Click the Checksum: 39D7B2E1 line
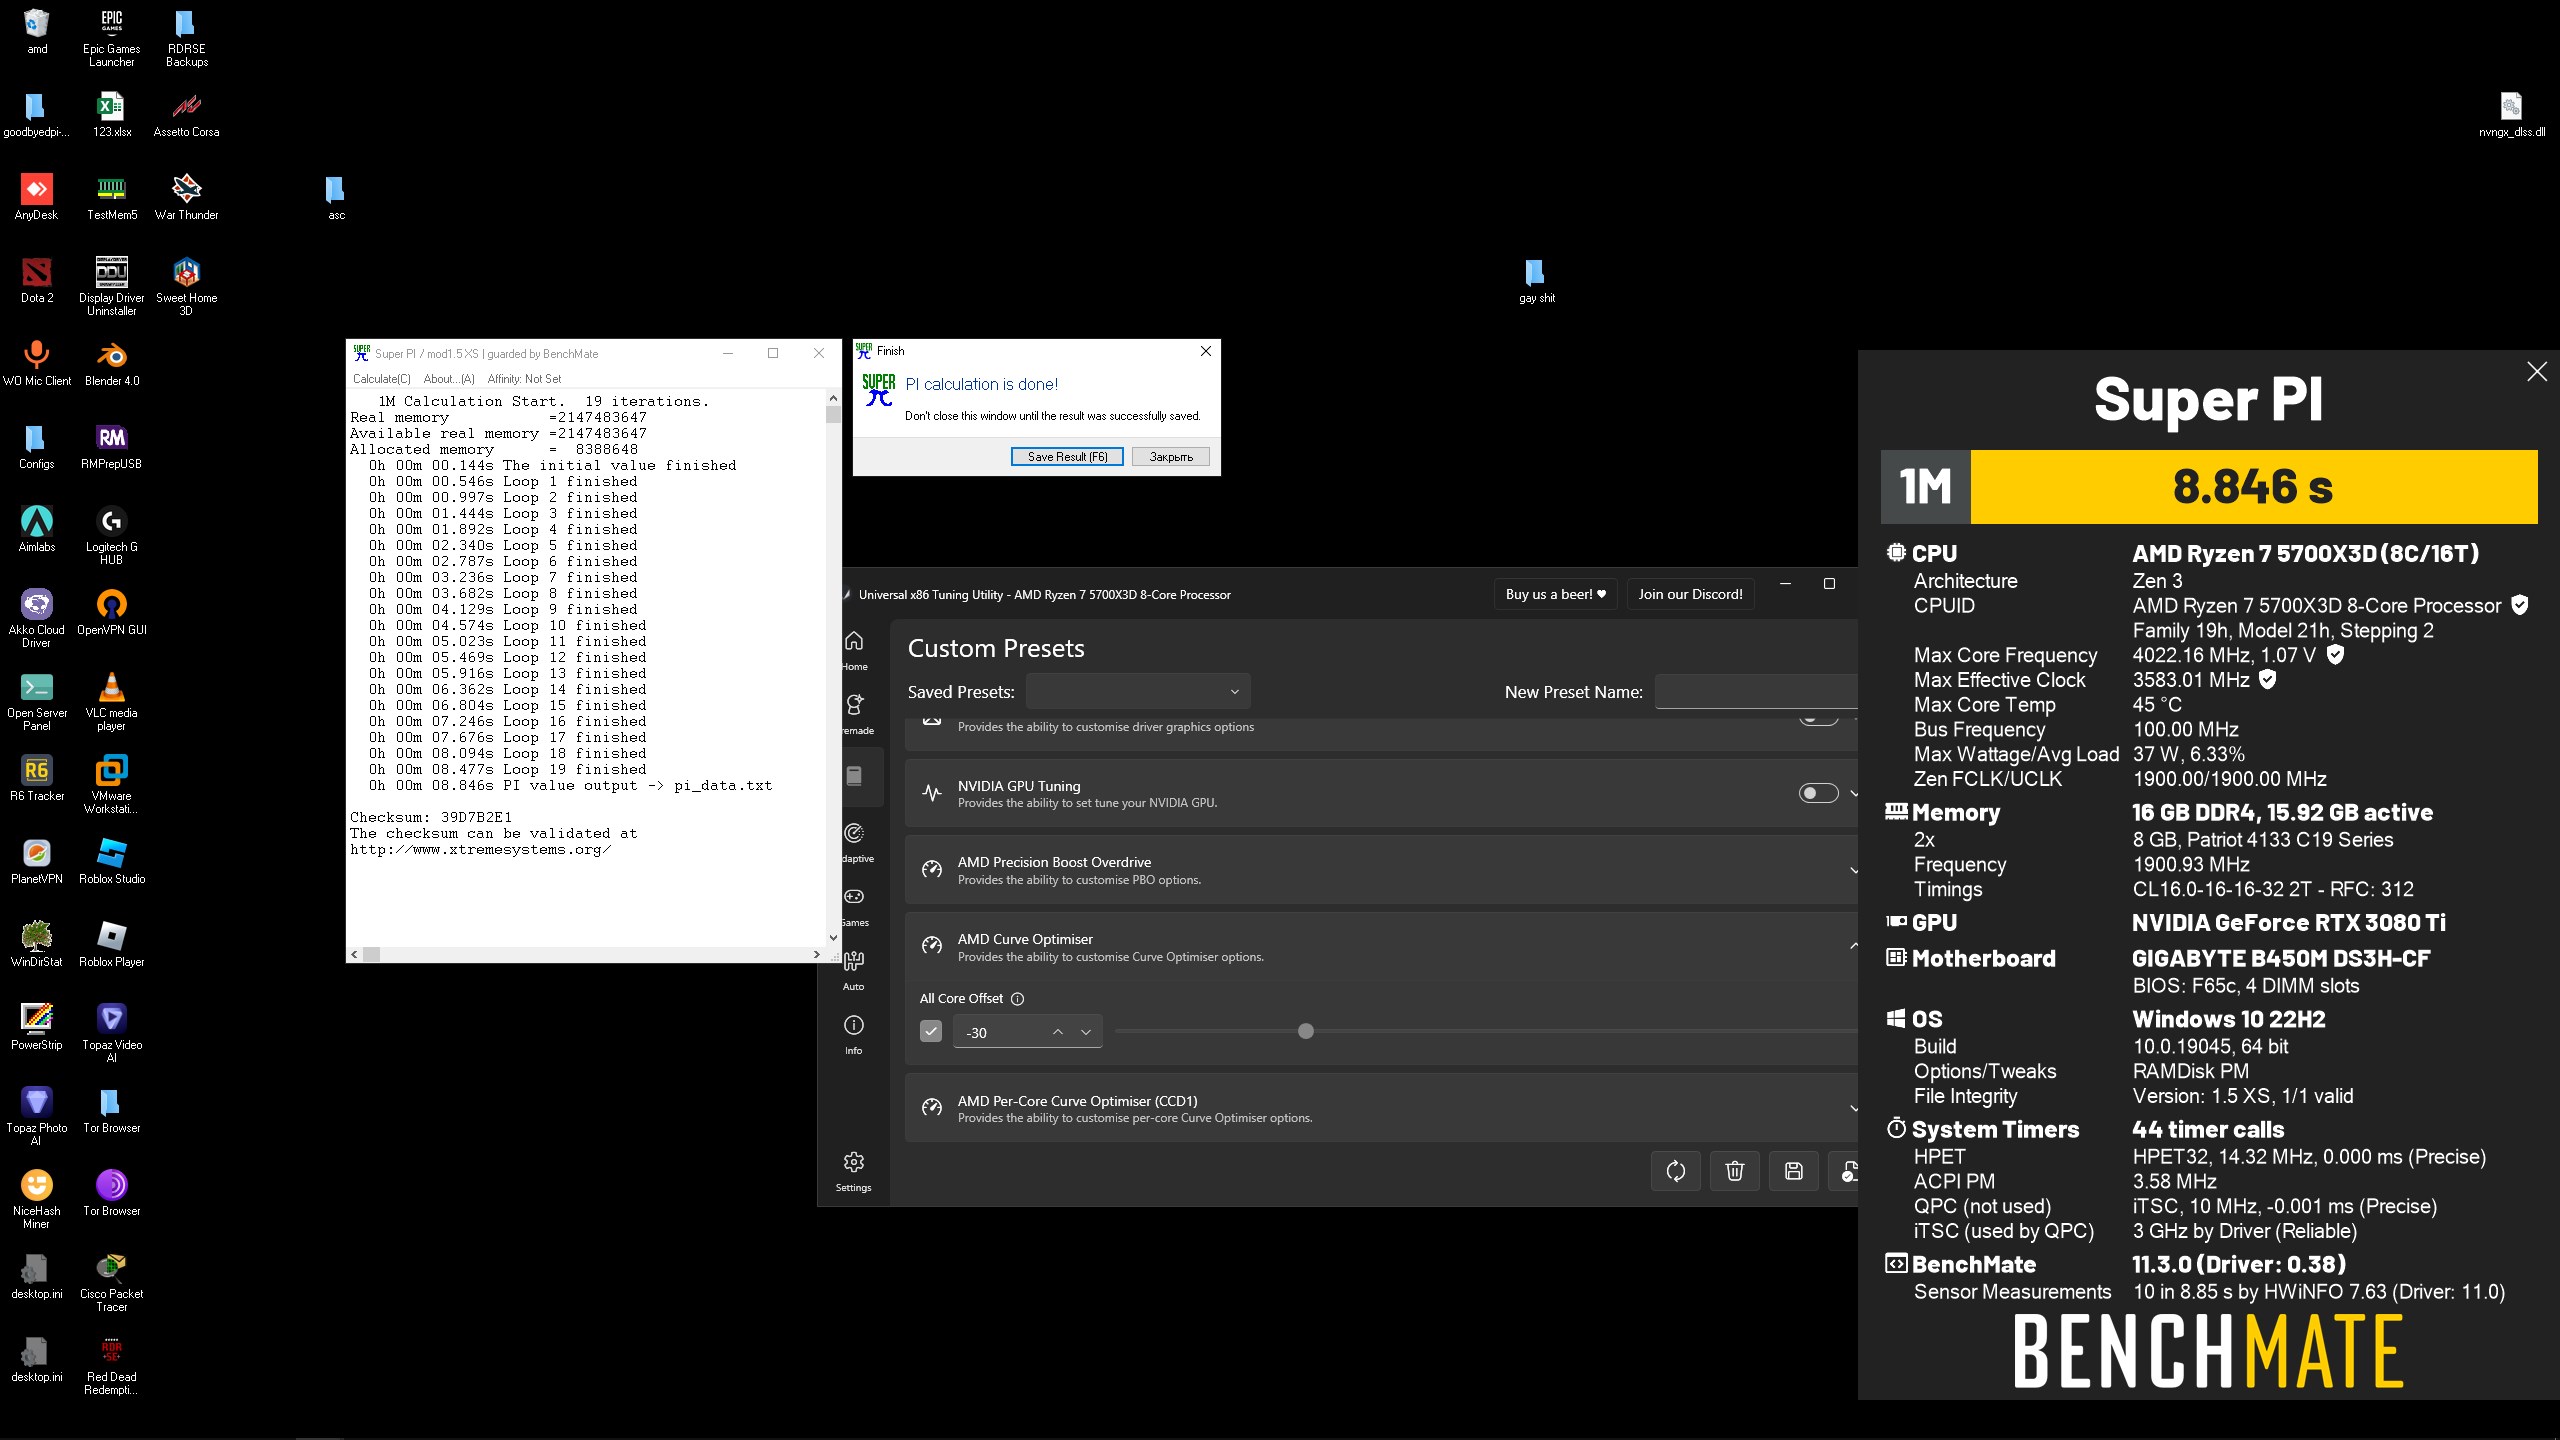The height and width of the screenshot is (1440, 2560). [x=431, y=817]
